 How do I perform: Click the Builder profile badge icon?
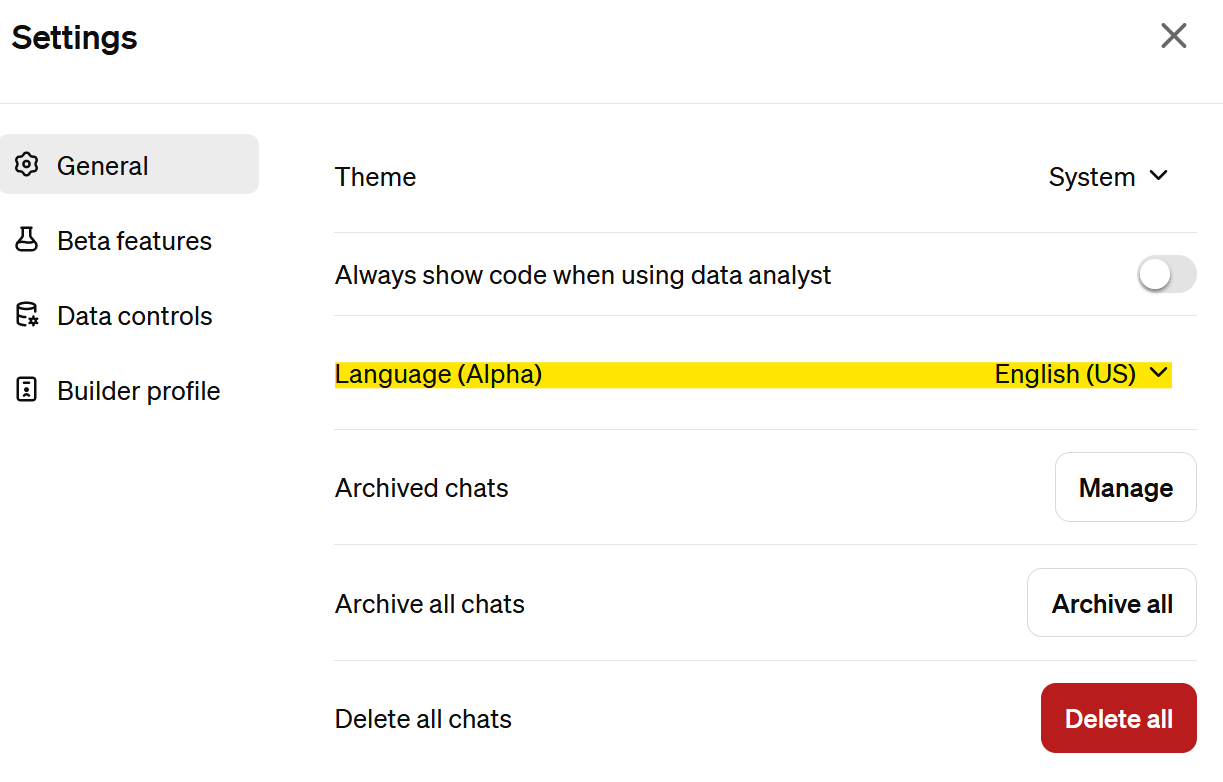click(27, 390)
